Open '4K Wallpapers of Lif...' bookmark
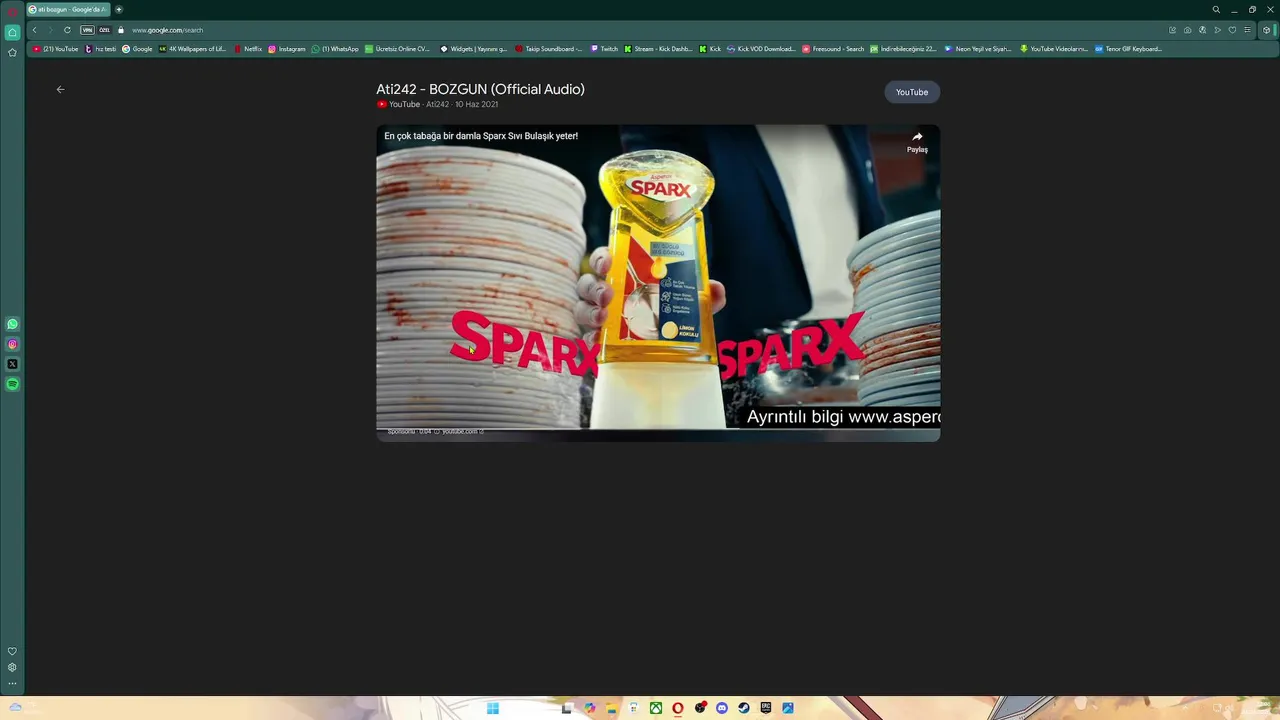This screenshot has height=720, width=1280. coord(193,48)
